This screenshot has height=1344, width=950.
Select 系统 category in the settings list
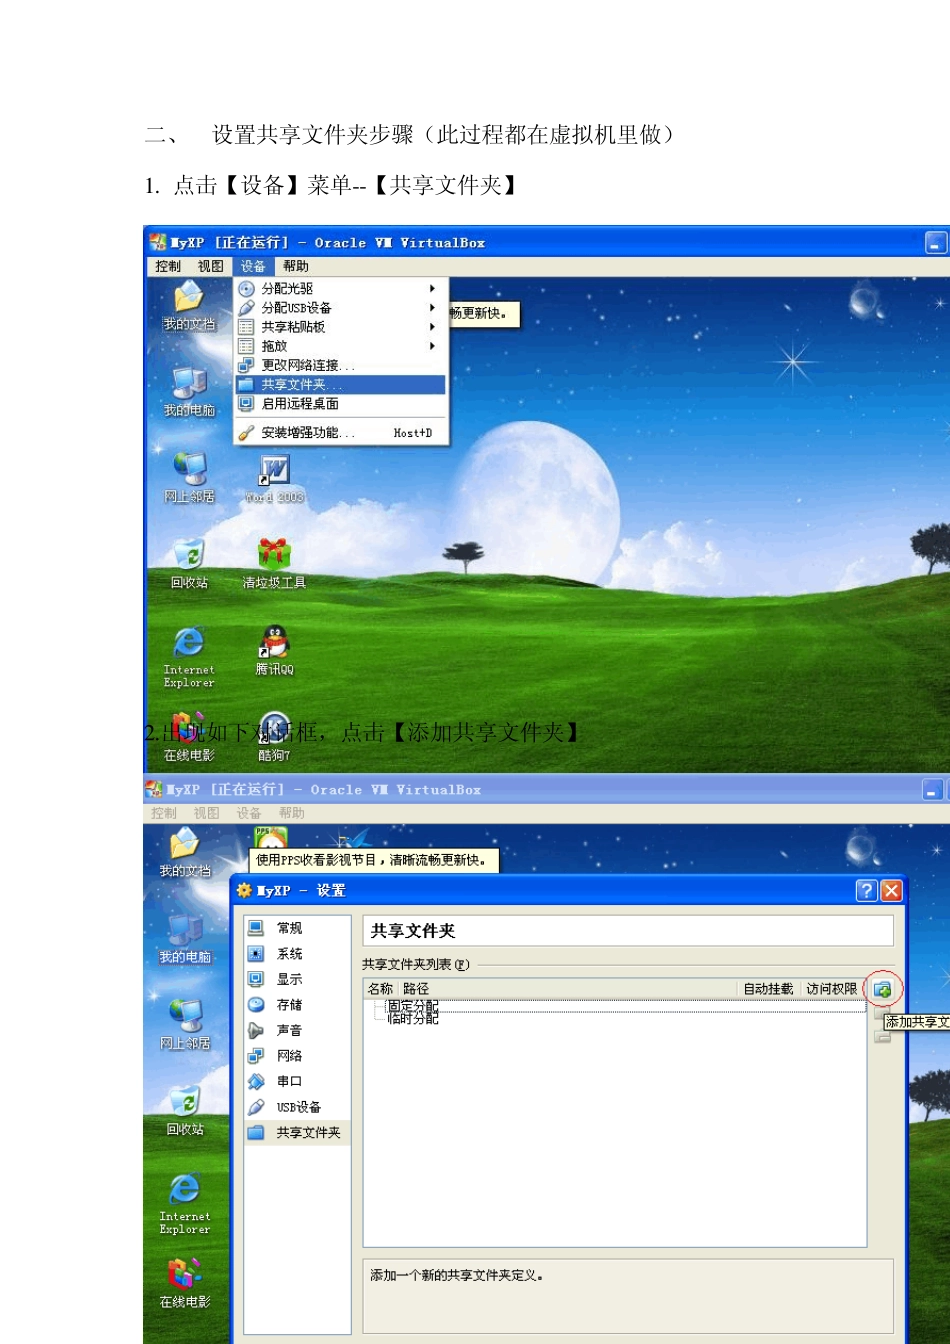[x=298, y=954]
